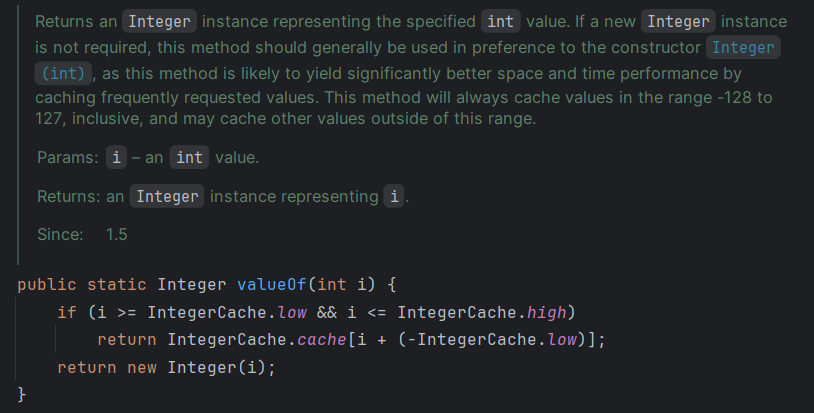
Task: Click the 'i' code tag ending the Returns line
Action: (x=395, y=196)
